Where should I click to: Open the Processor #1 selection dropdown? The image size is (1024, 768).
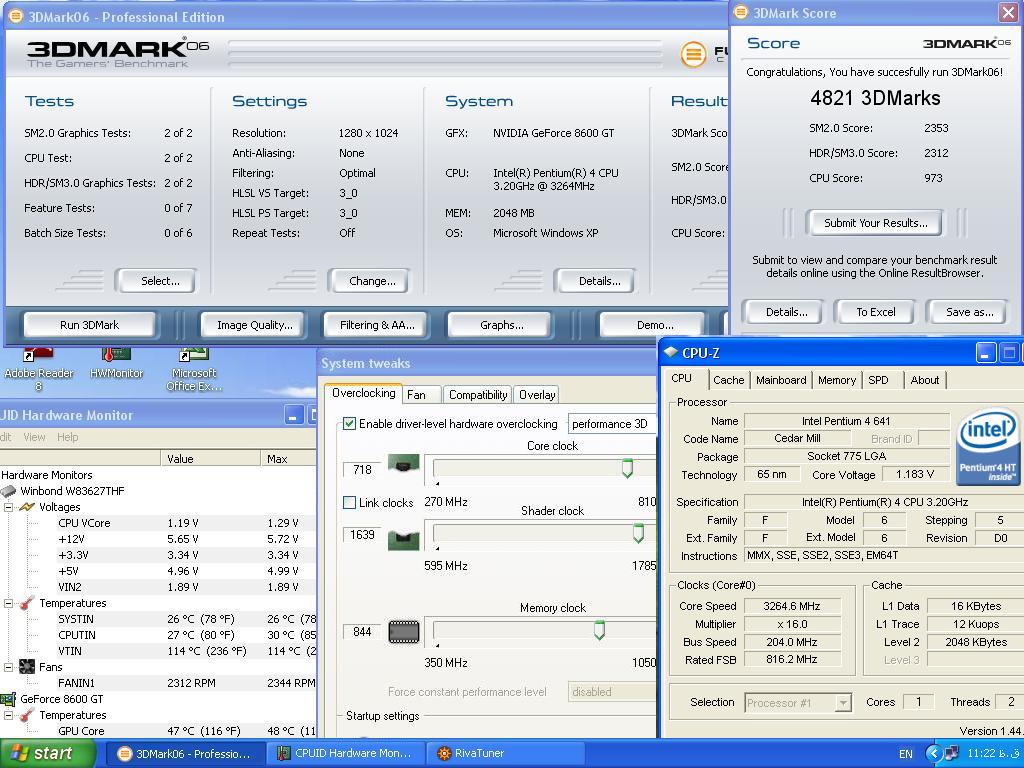(798, 703)
